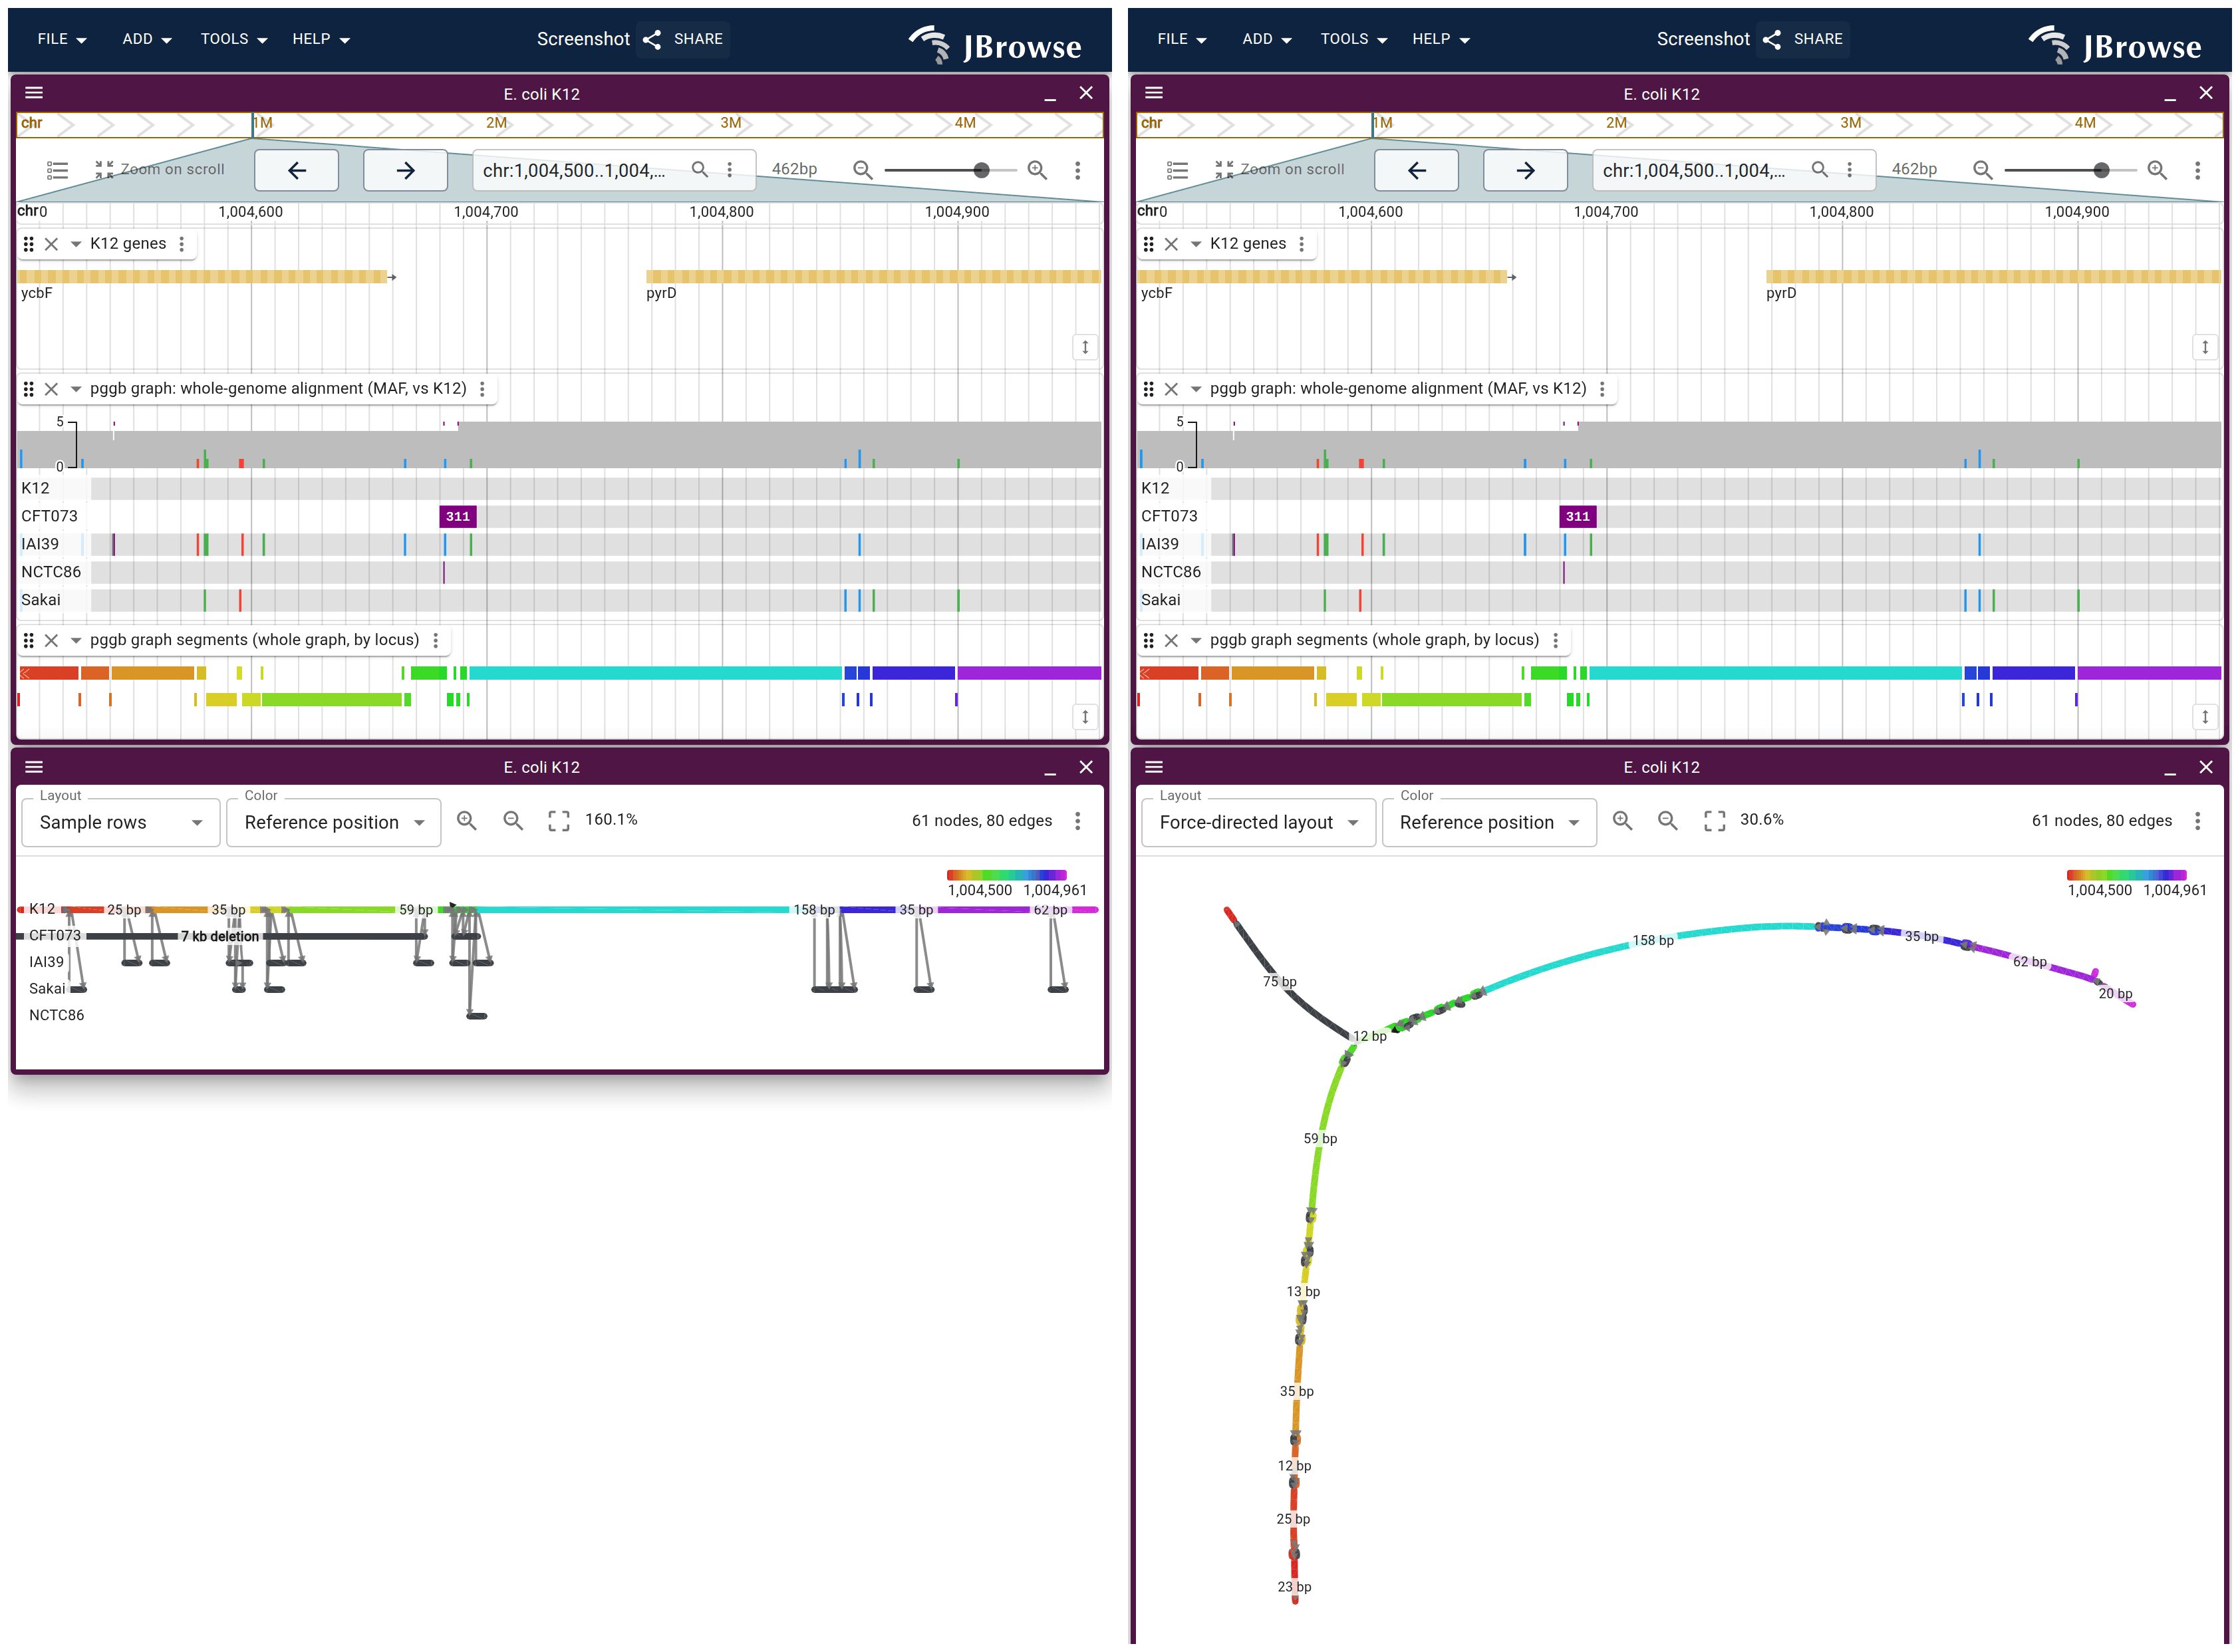Collapse pggb MAF alignment track, left window
The image size is (2240, 1652).
pos(76,389)
